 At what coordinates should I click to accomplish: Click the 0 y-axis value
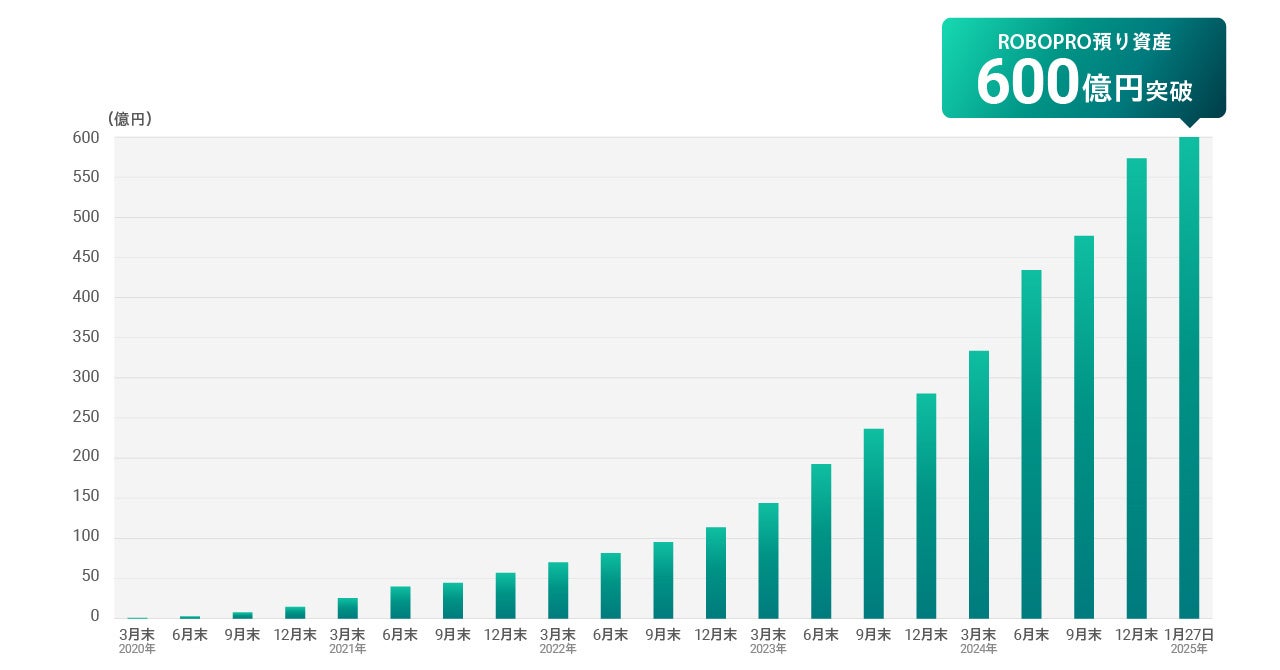point(95,617)
